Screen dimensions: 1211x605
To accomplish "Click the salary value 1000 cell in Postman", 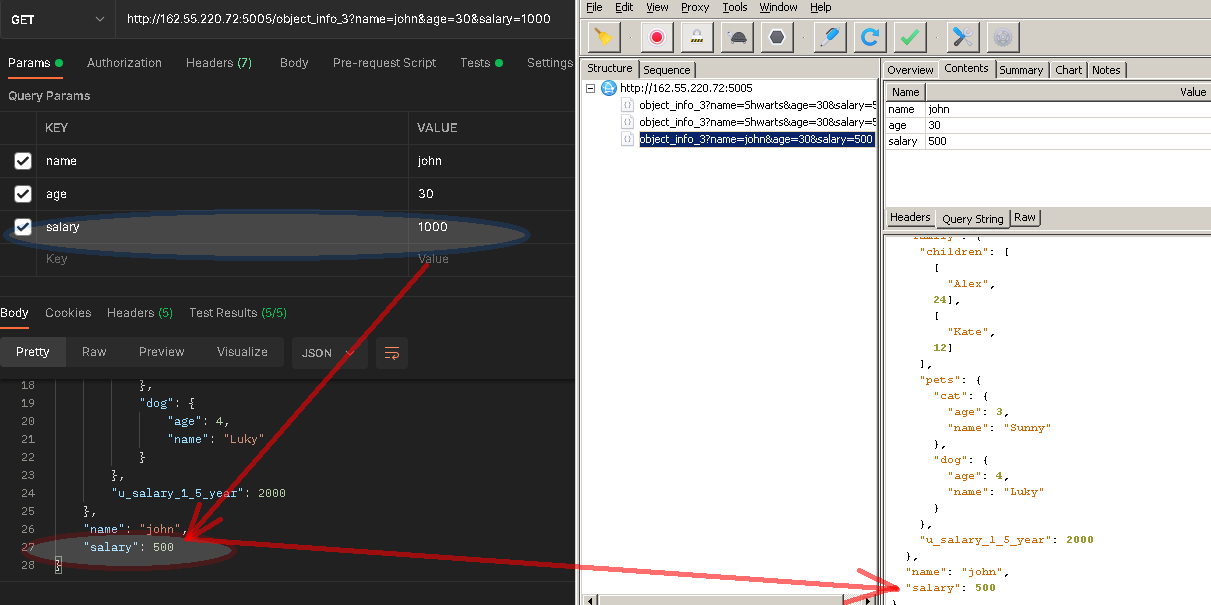I will 492,227.
